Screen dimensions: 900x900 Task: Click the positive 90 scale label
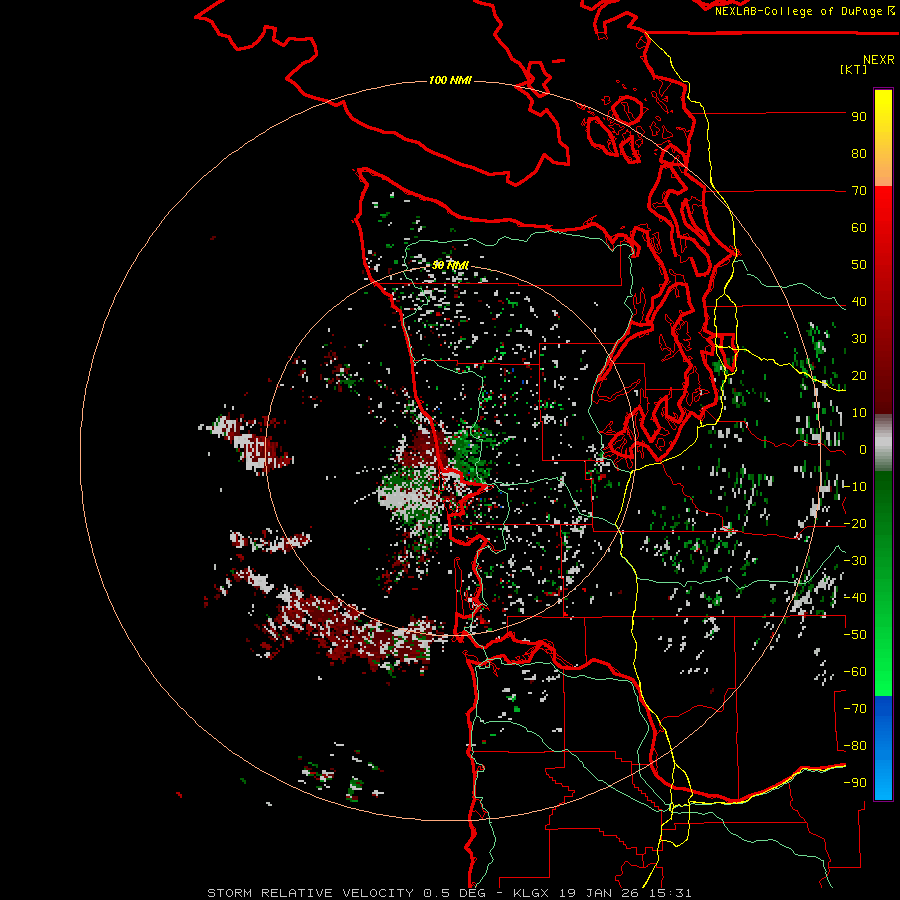click(x=859, y=117)
